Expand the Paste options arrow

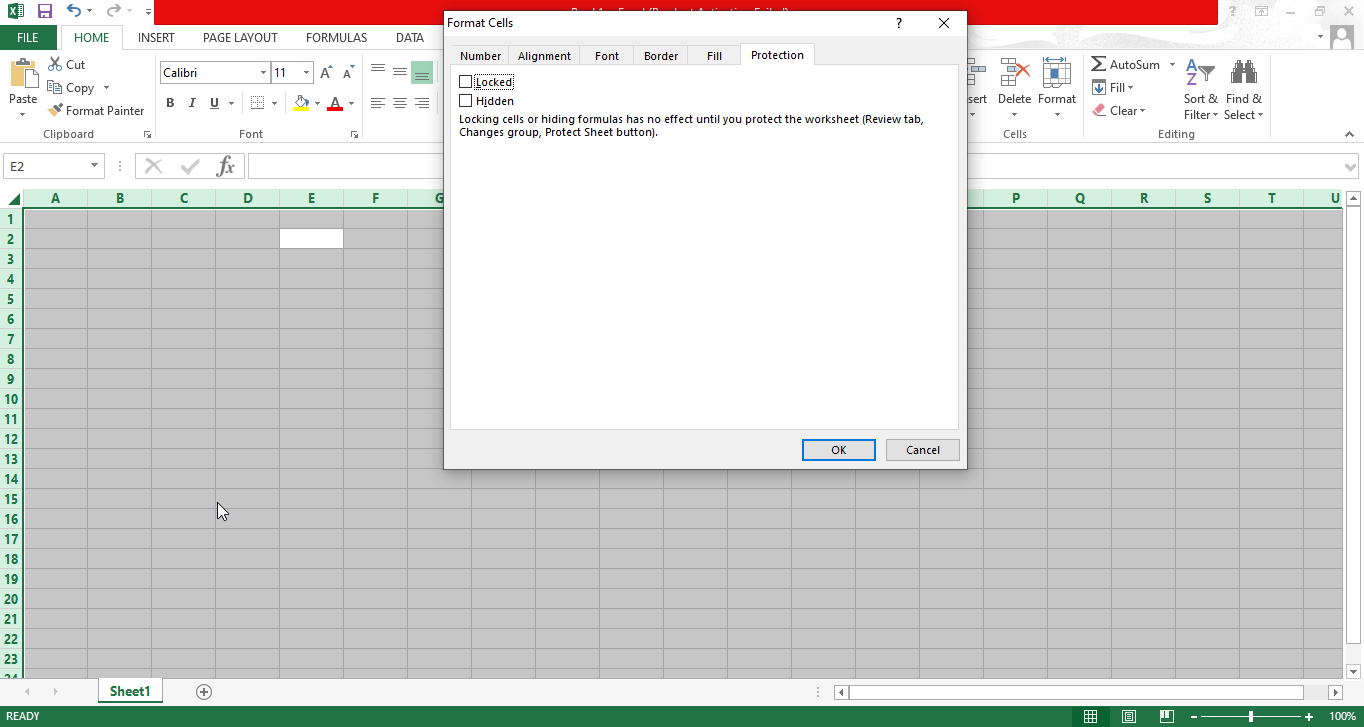pos(23,114)
